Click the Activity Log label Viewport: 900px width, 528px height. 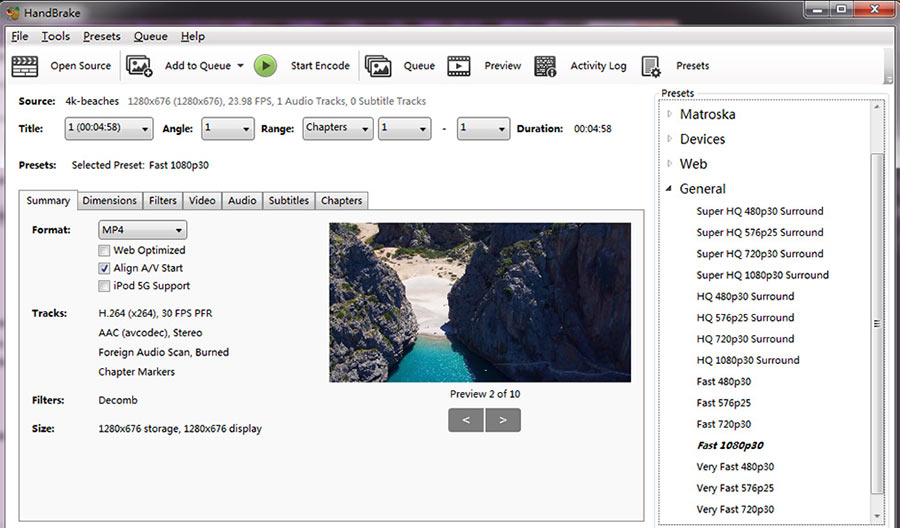click(x=598, y=65)
